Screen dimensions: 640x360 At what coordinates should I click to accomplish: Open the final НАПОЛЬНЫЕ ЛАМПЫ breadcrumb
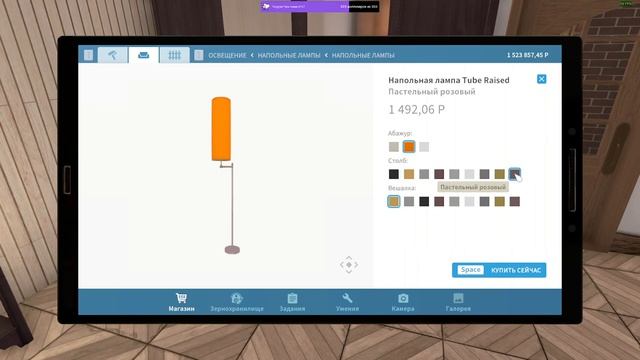[x=363, y=55]
